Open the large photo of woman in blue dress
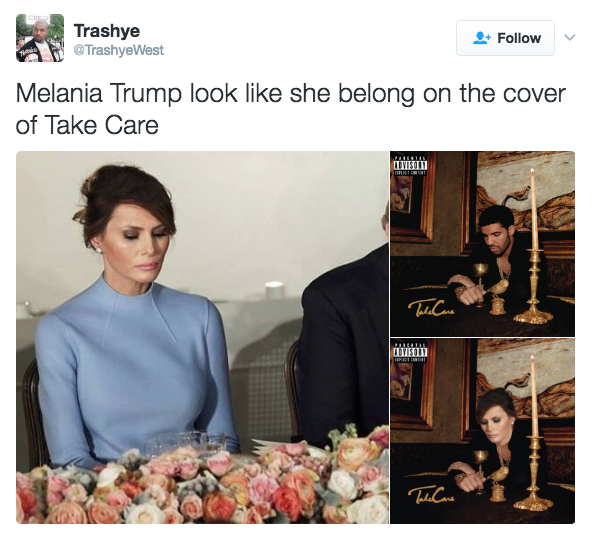 coord(202,337)
